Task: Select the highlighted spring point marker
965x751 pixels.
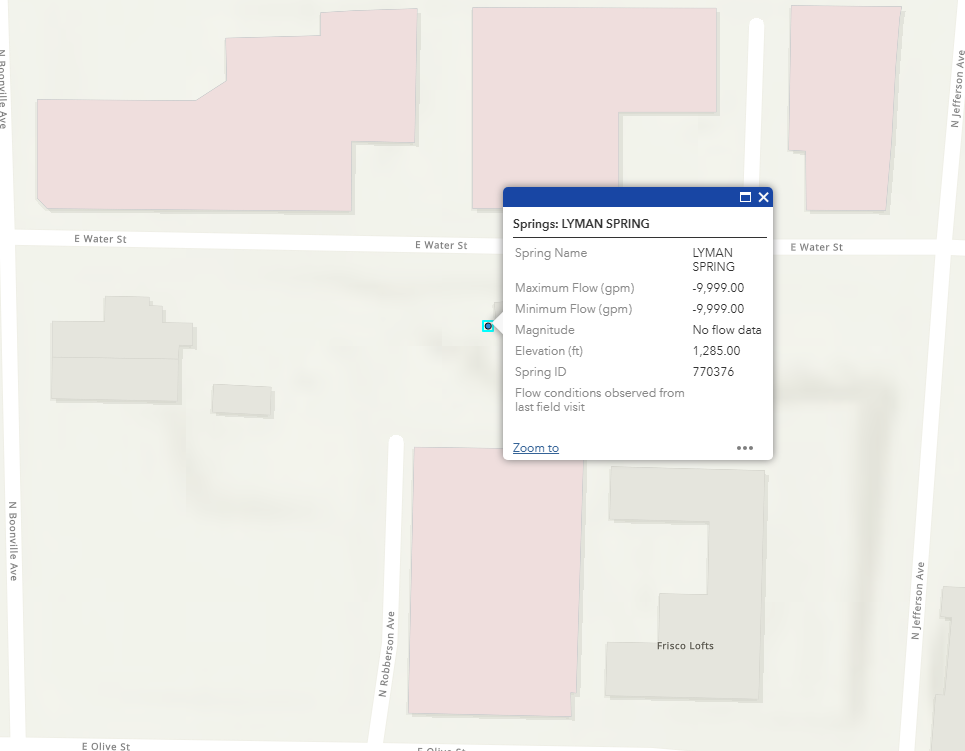Action: (488, 326)
